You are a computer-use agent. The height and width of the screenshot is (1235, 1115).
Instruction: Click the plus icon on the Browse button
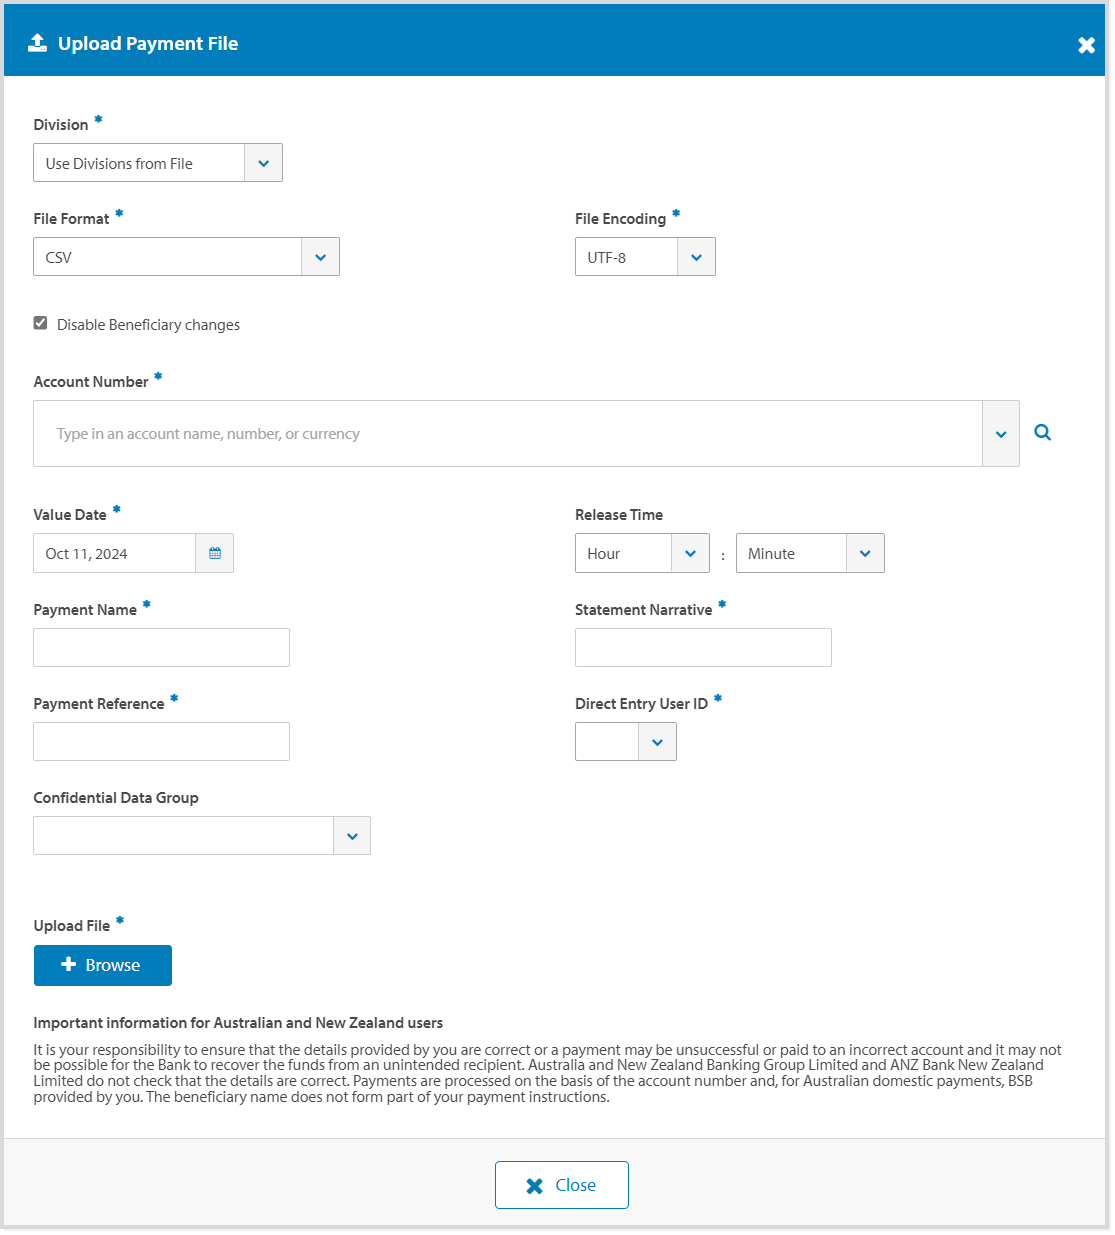(x=67, y=965)
